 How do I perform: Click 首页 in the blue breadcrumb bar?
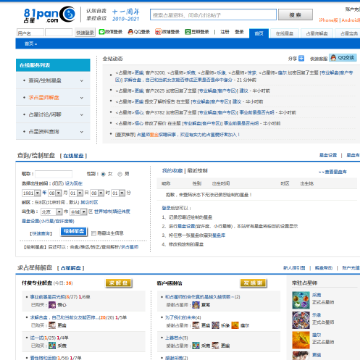(29, 44)
